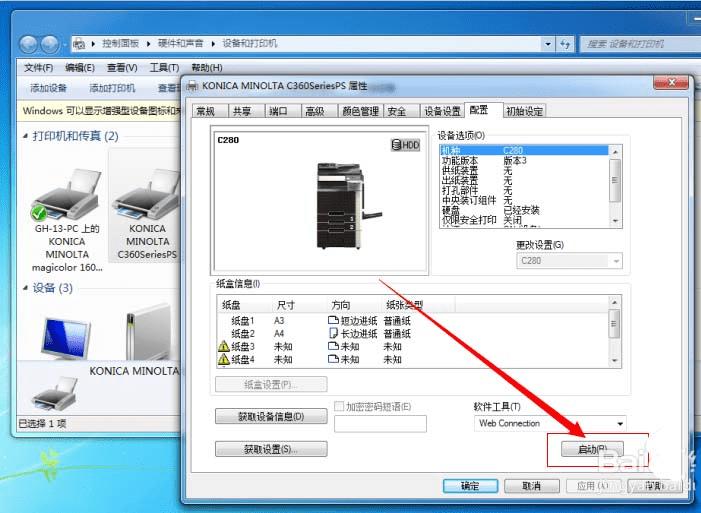Collapse the 设备 (3) group
The image size is (701, 513).
(25, 288)
